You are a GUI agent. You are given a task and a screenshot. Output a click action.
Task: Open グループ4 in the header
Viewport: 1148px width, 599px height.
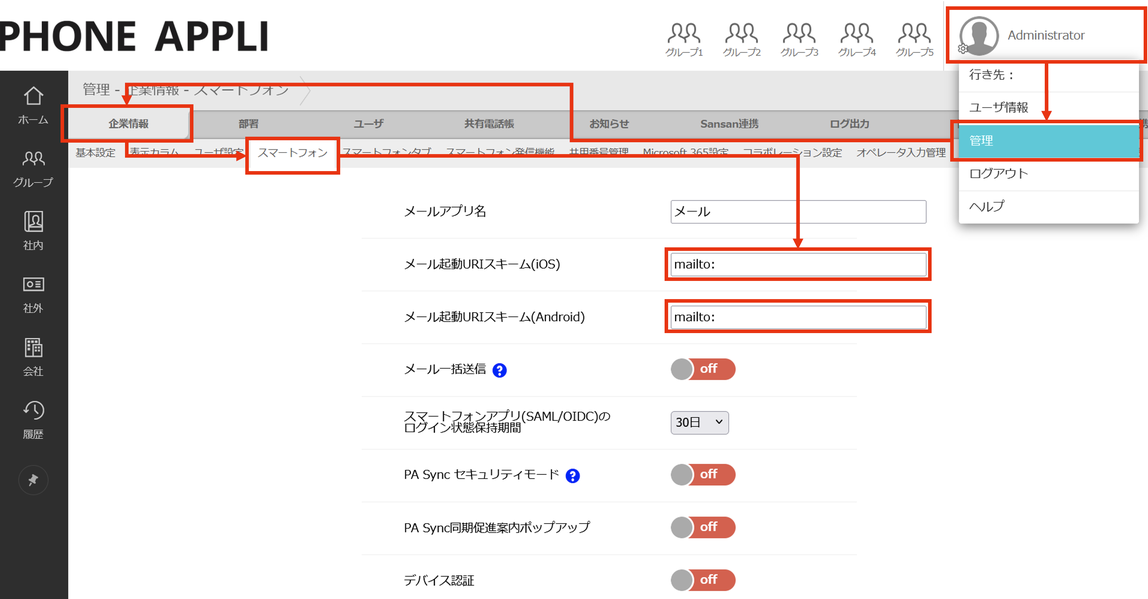click(857, 40)
